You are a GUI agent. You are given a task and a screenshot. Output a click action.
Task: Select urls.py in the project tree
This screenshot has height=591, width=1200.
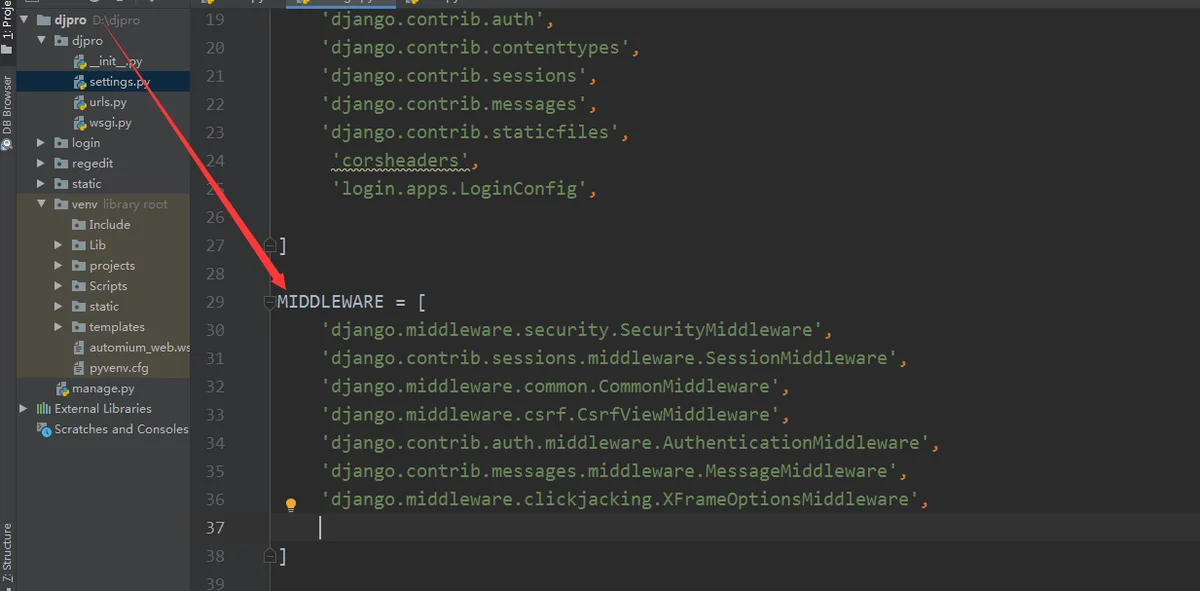click(103, 103)
